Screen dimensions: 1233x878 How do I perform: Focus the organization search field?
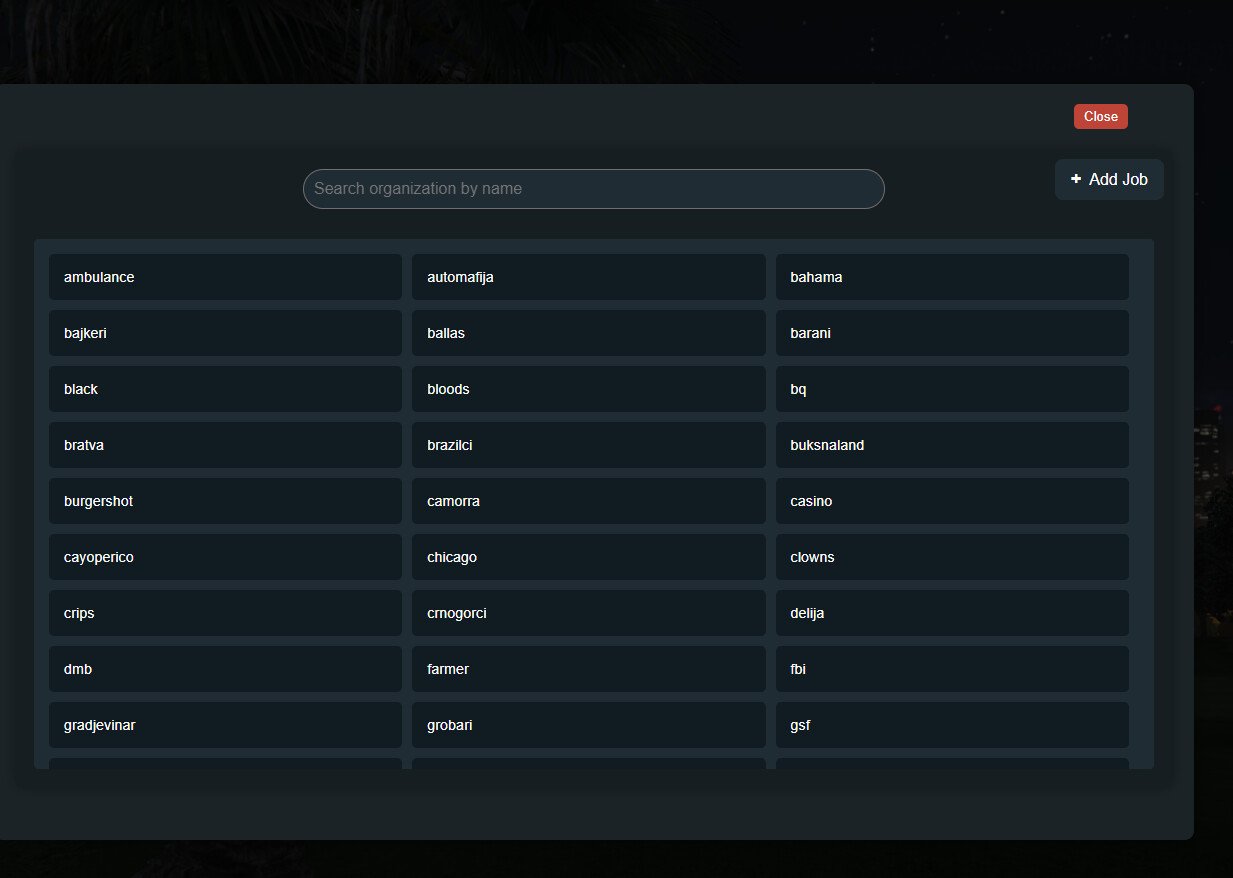click(593, 189)
